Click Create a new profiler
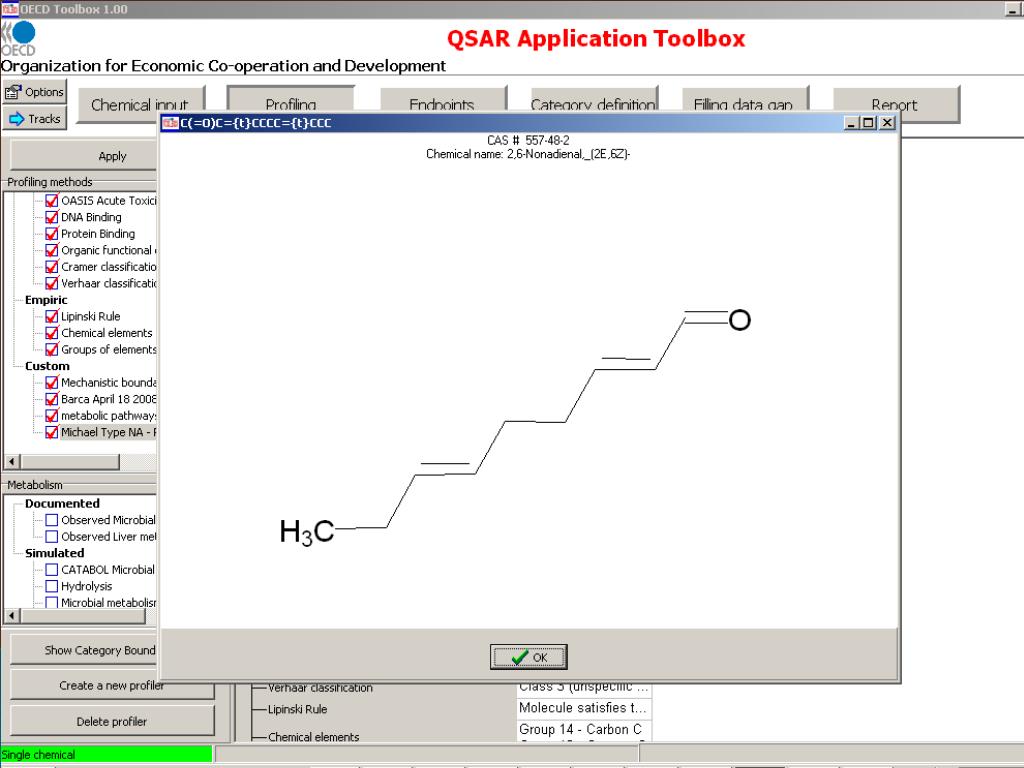1024x768 pixels. (112, 686)
